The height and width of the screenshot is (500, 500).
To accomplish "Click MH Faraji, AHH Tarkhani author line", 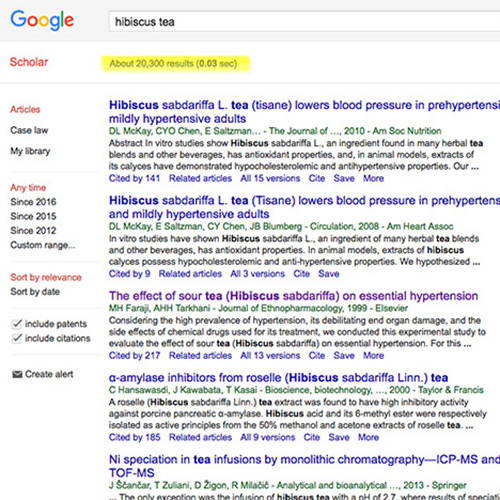I will click(258, 308).
